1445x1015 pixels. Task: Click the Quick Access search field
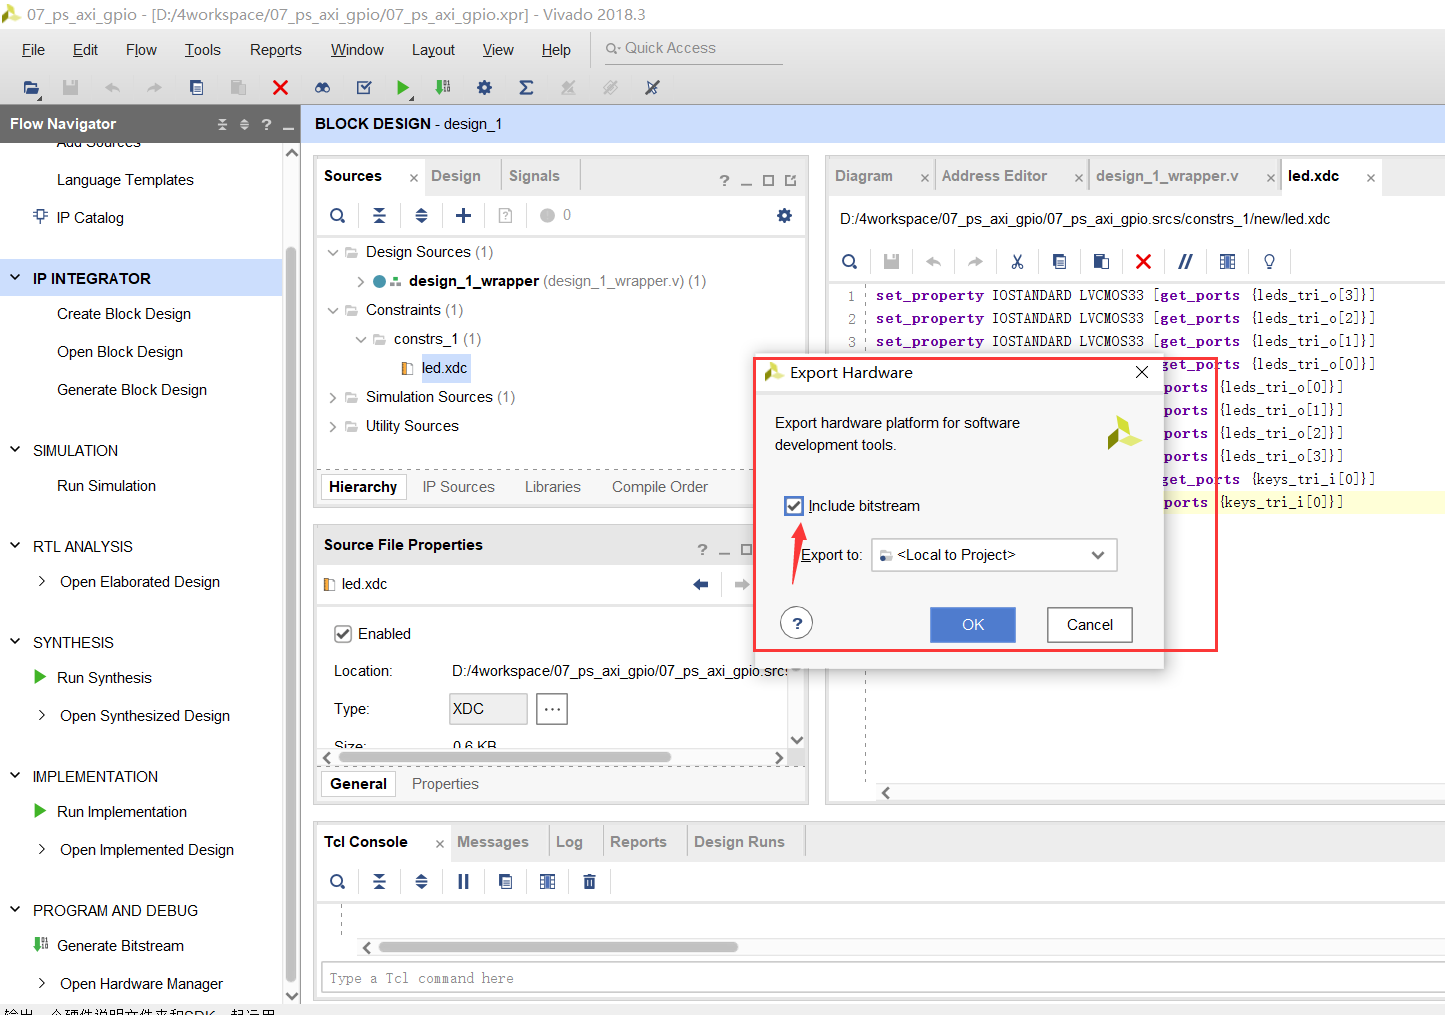[694, 48]
